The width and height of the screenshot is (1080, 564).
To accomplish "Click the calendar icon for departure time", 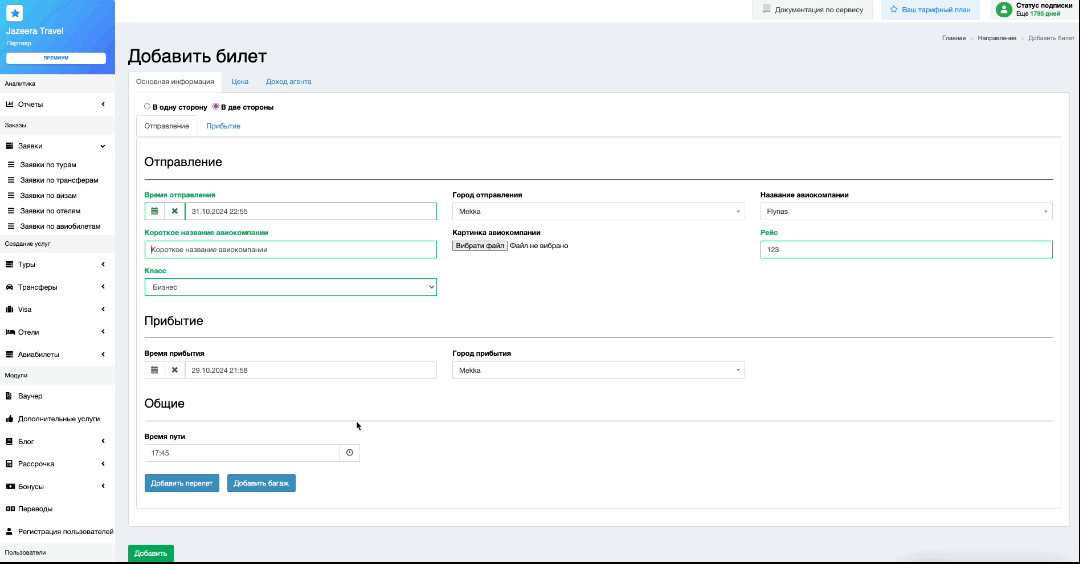I will click(x=154, y=211).
